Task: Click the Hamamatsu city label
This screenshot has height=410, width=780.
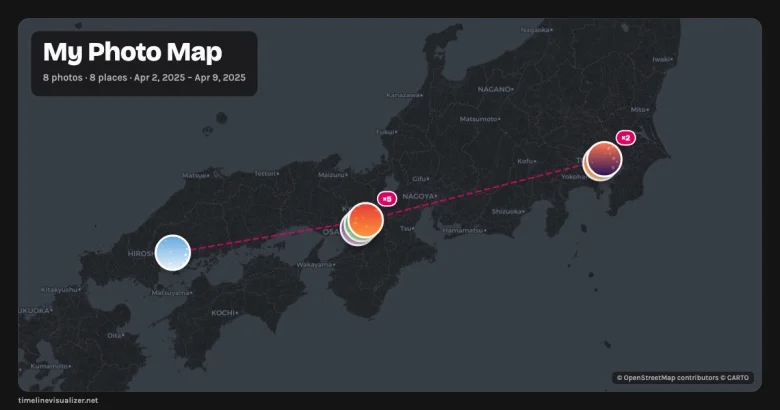Action: tap(463, 230)
